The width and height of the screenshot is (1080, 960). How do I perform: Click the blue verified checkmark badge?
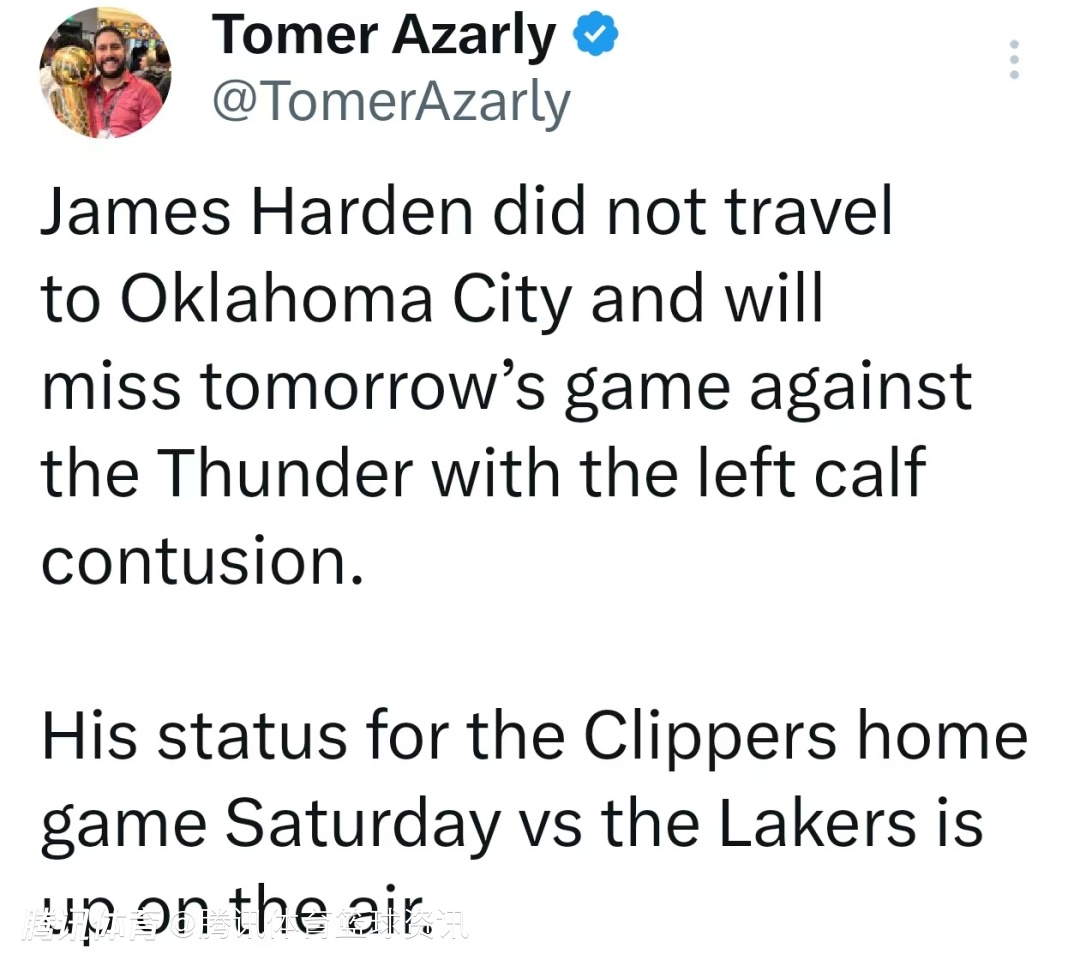click(596, 36)
